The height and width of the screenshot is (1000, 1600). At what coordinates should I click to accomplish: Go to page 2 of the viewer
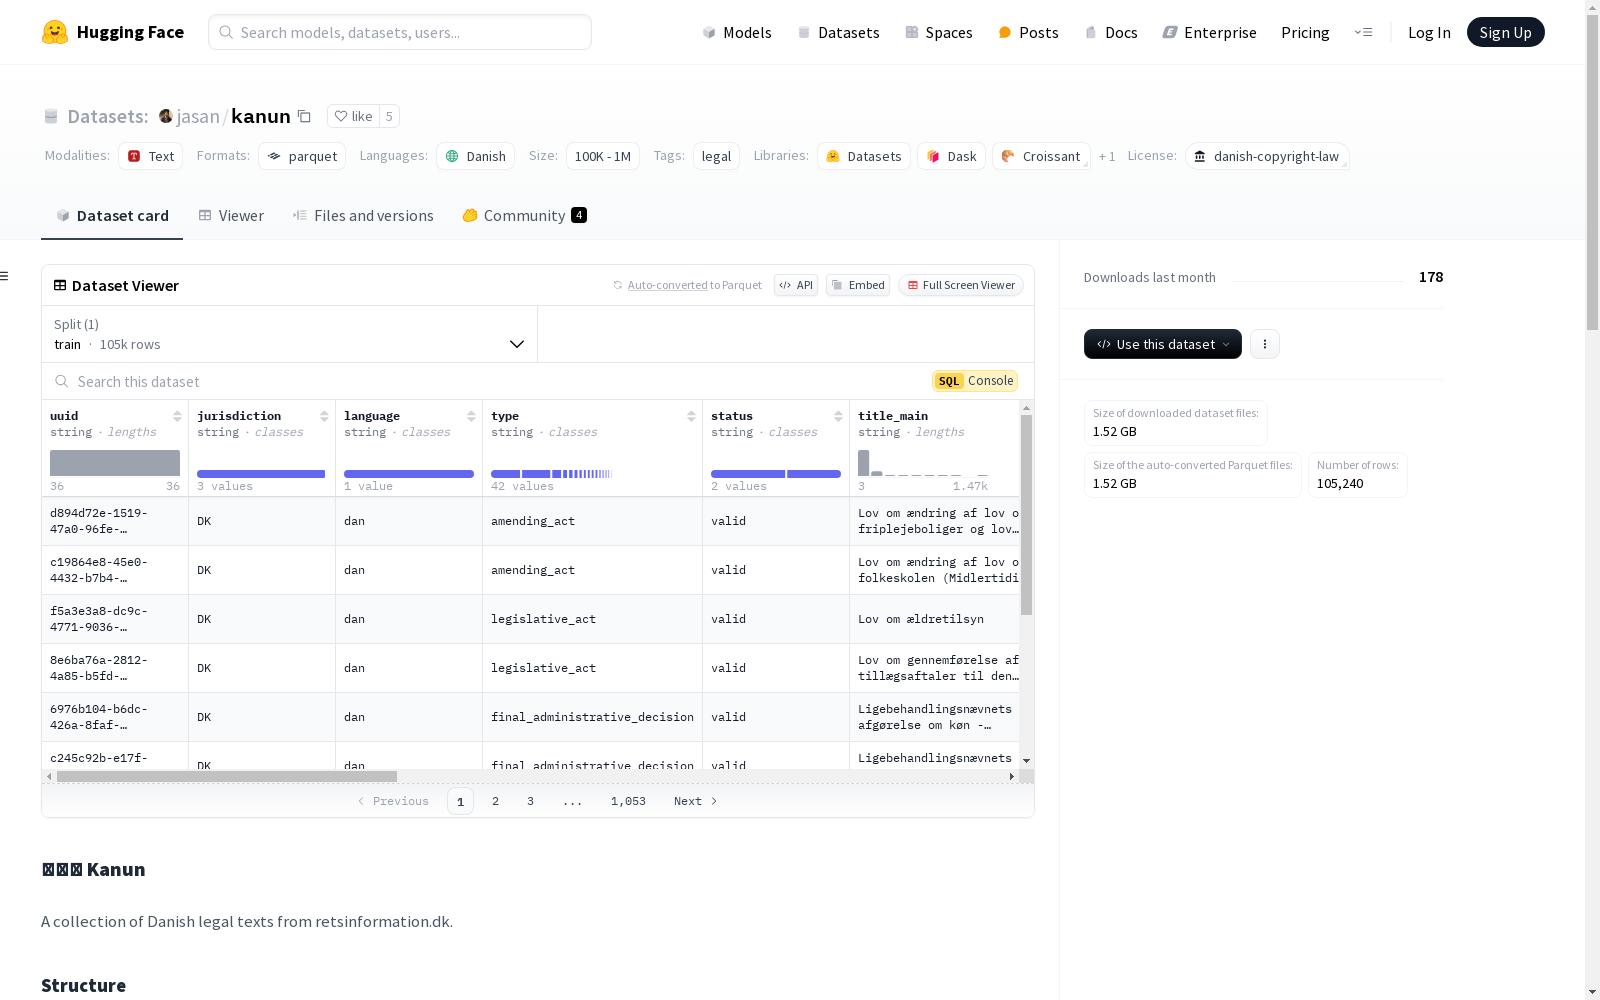click(495, 801)
